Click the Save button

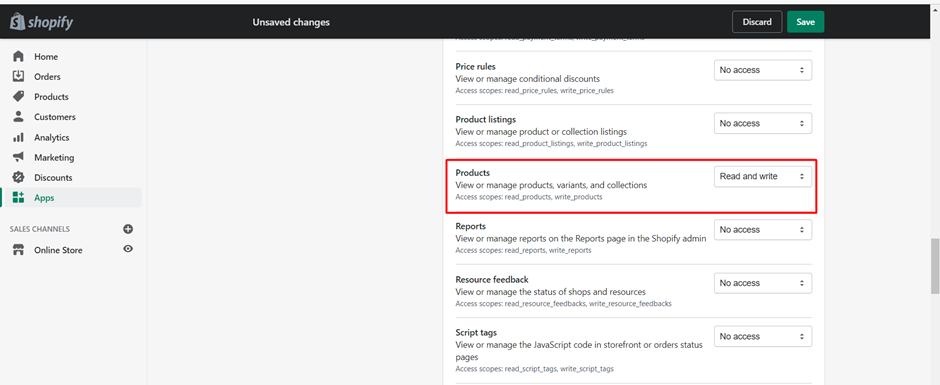coord(805,22)
